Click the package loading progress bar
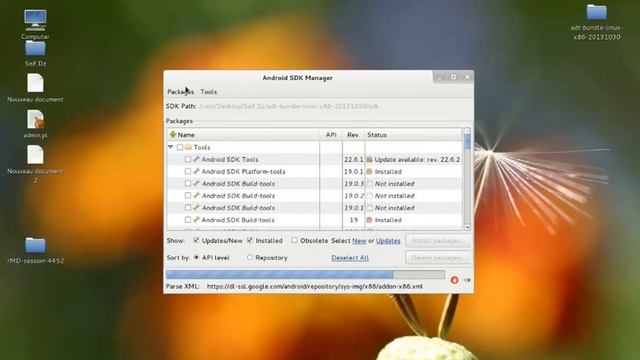Image resolution: width=640 pixels, height=360 pixels. (305, 274)
